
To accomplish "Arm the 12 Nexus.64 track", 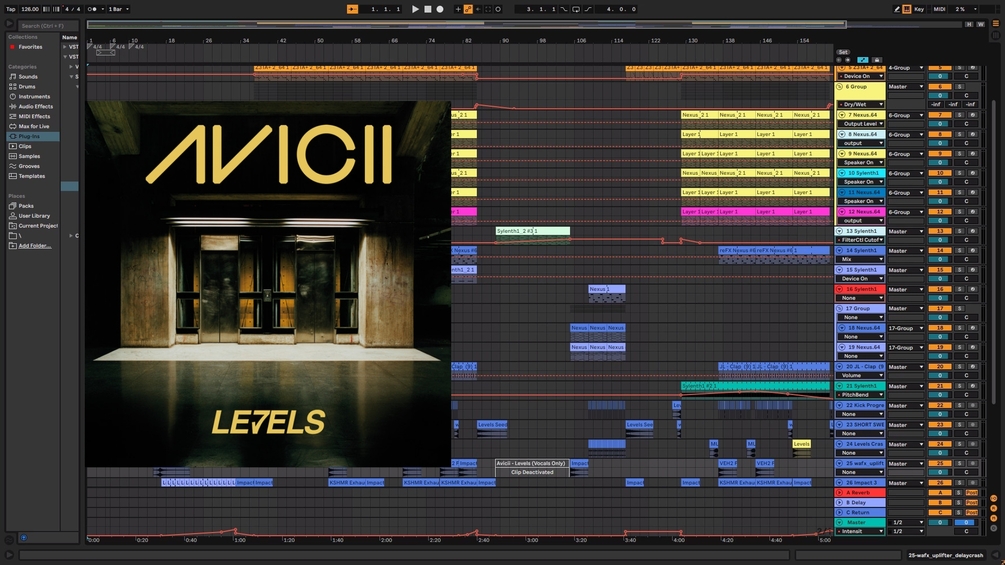I will pos(973,212).
